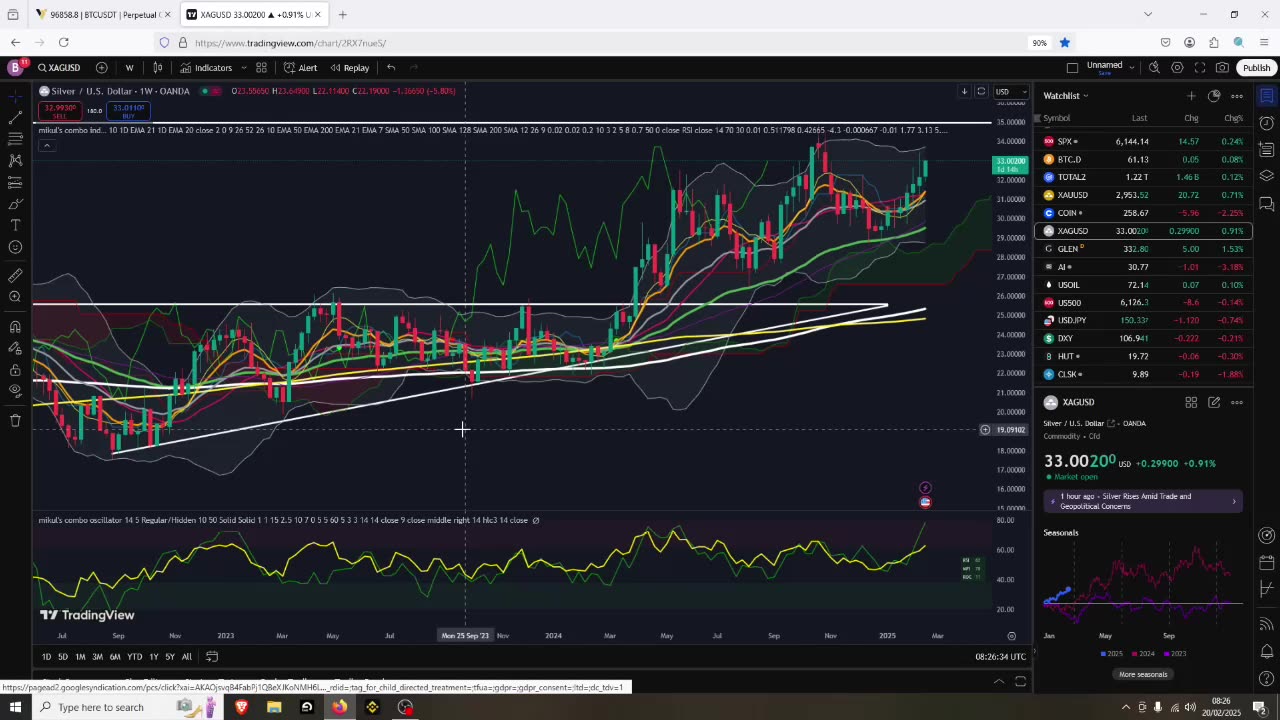Select the crosshair cursor tool
1280x720 pixels.
[x=15, y=96]
